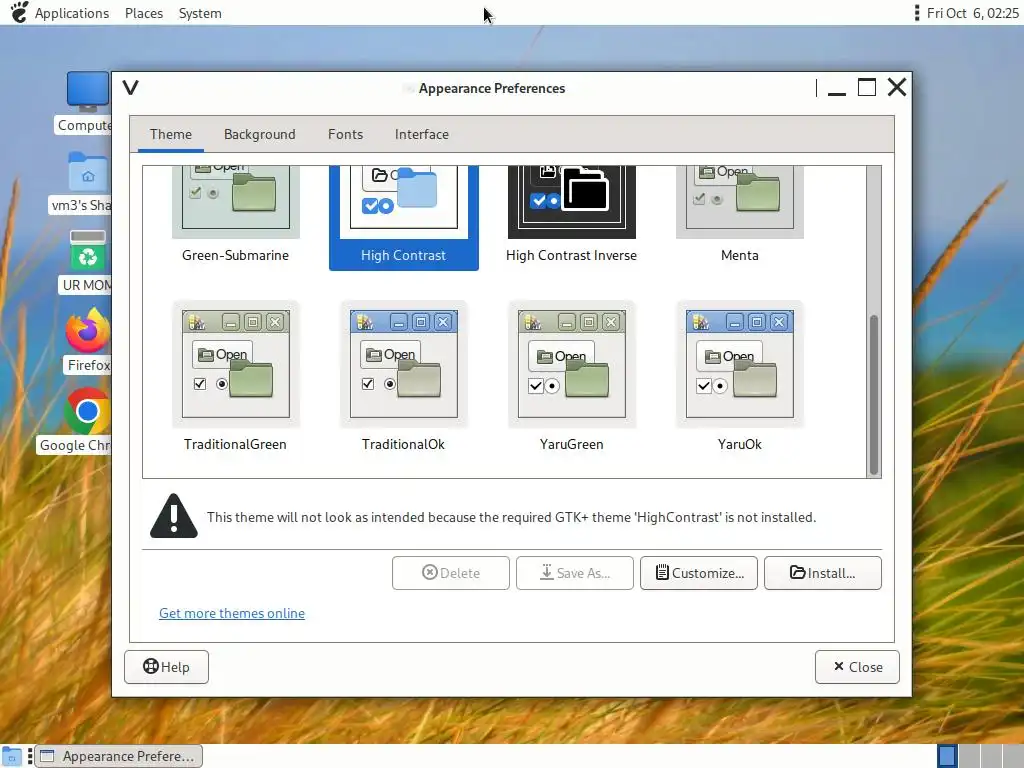1024x768 pixels.
Task: Launch Google Chrome from the desktop
Action: (x=88, y=411)
